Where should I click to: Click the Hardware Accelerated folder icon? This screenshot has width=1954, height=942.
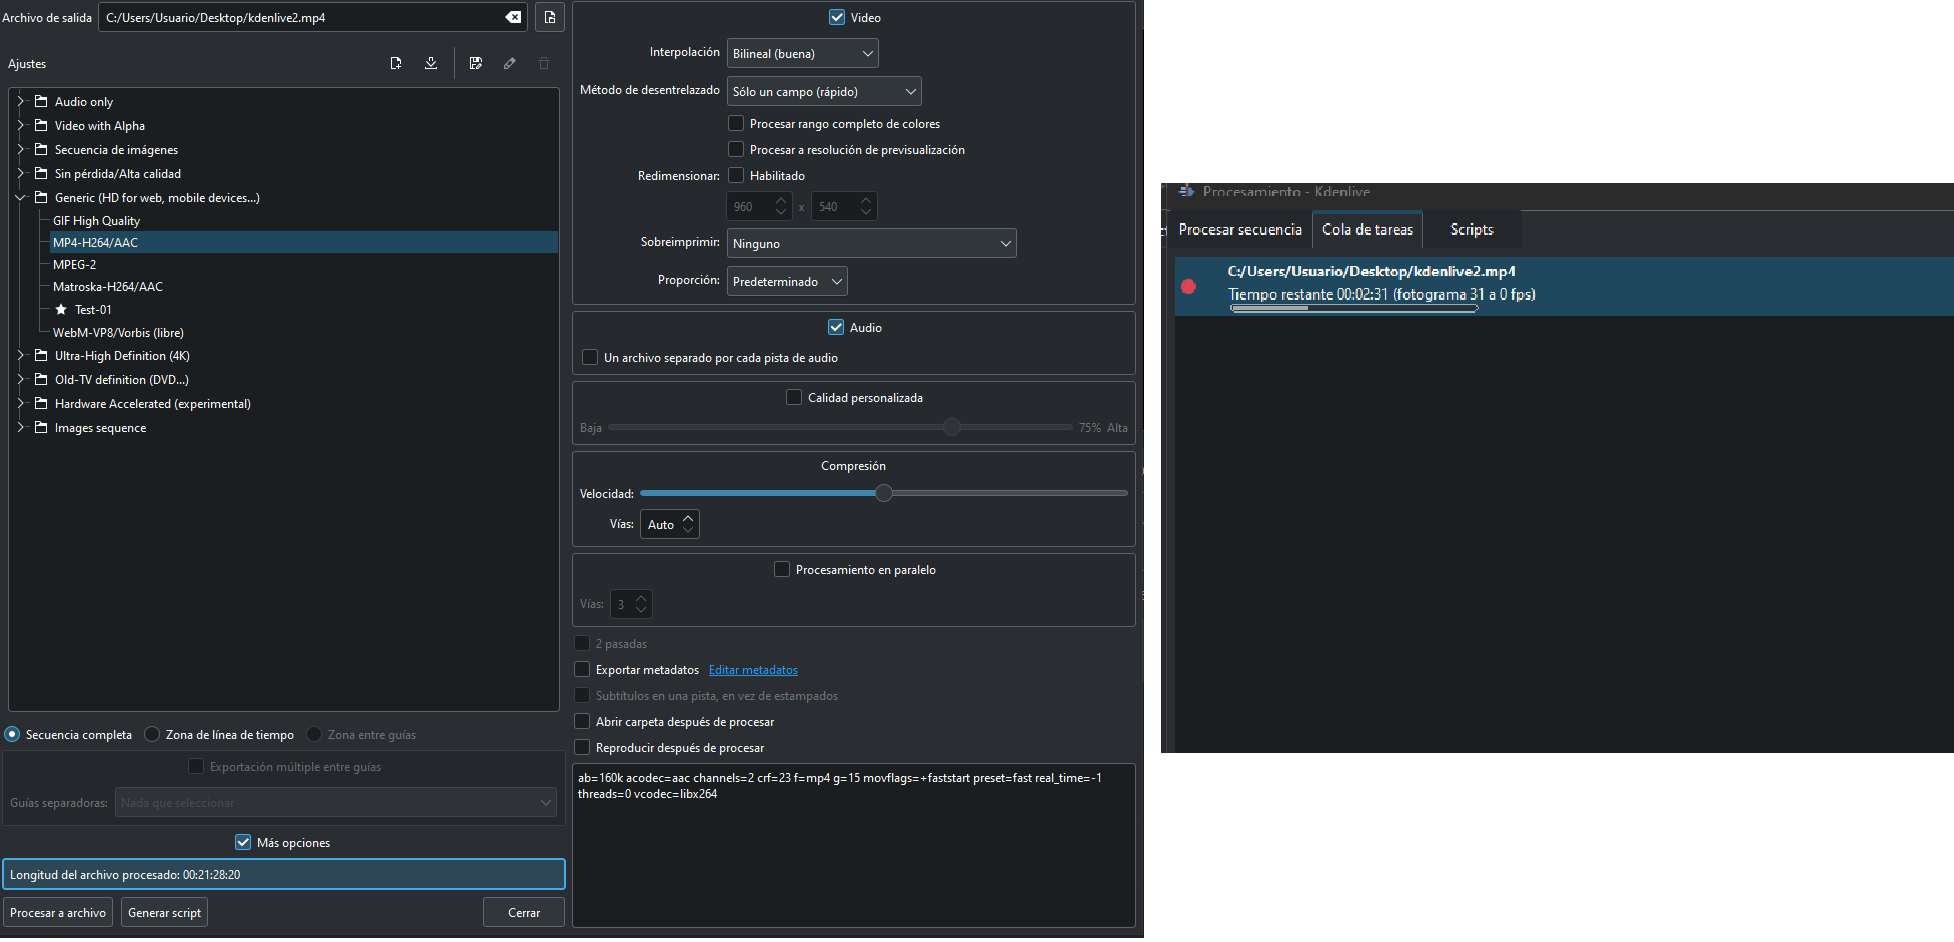[x=41, y=403]
